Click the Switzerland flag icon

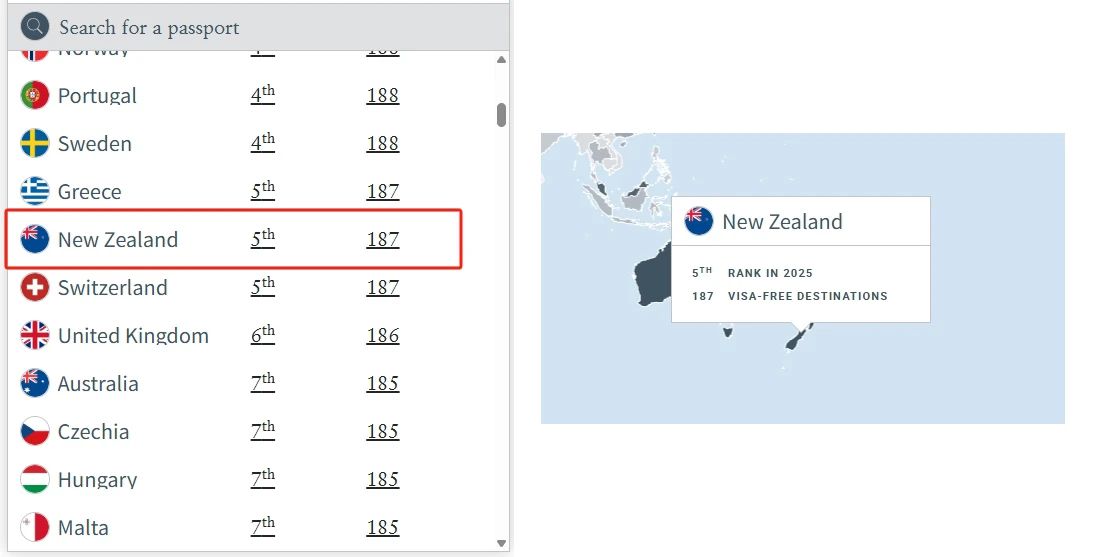tap(34, 288)
